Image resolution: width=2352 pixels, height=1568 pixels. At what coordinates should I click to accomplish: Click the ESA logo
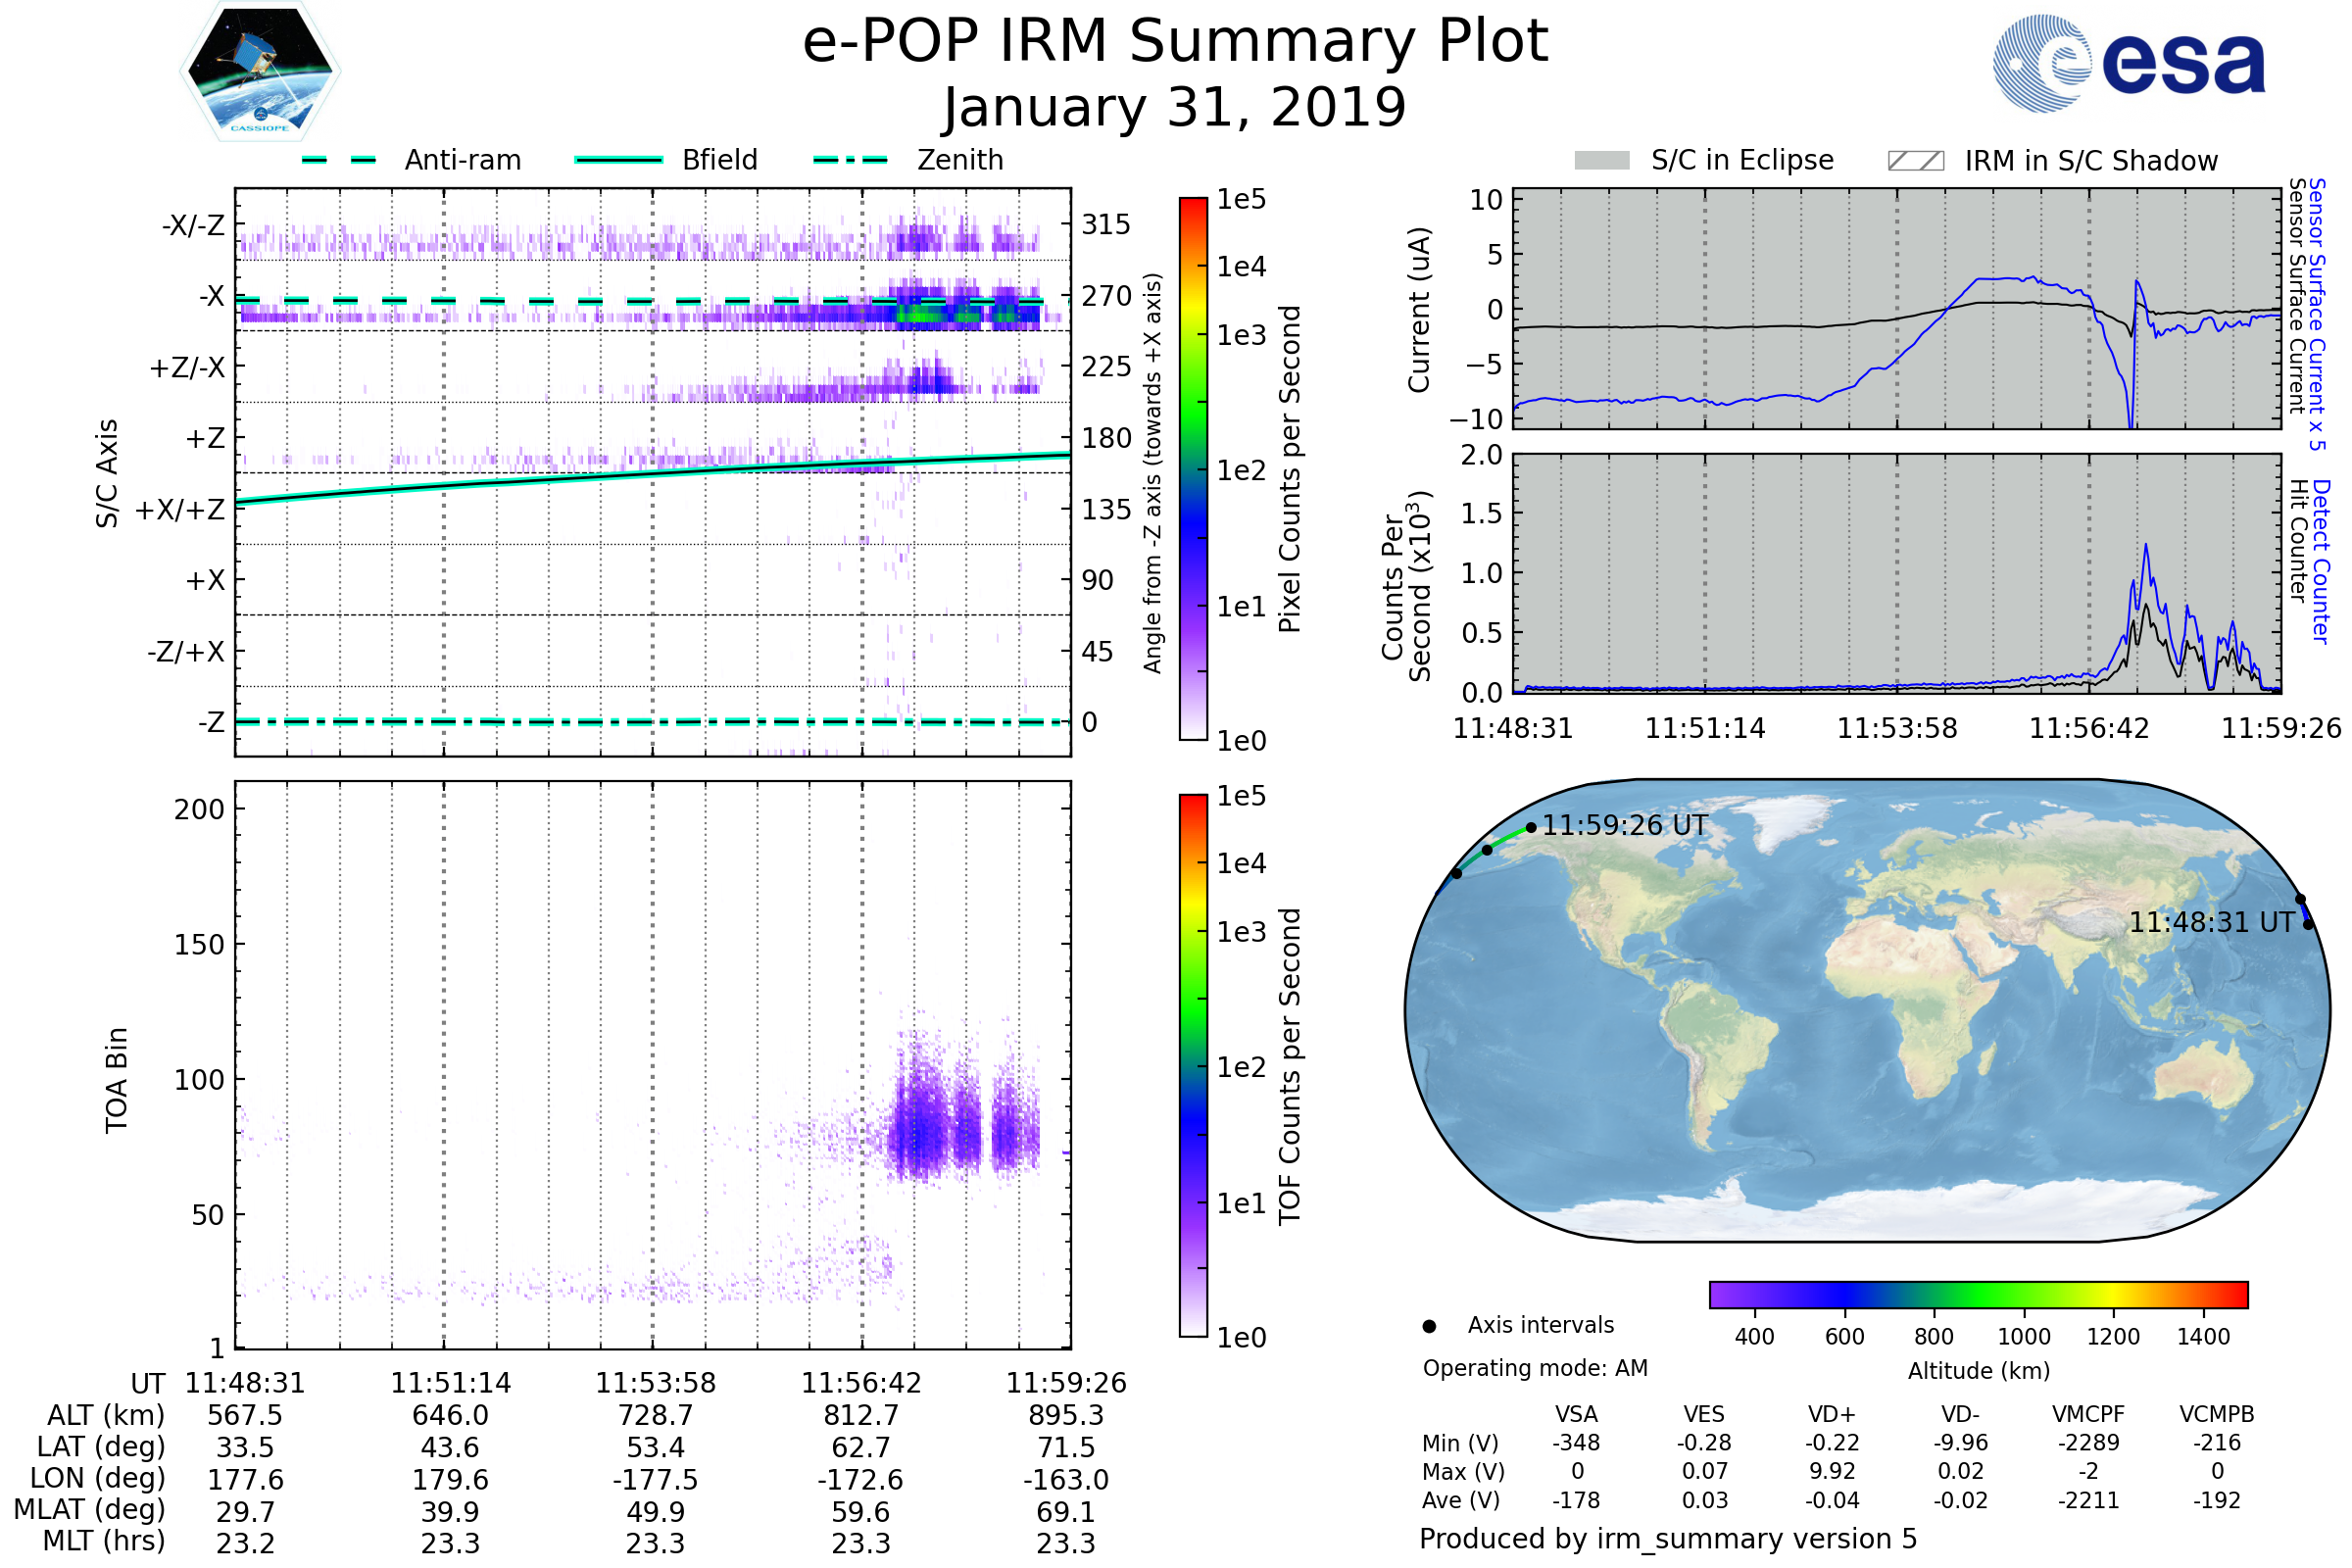(x=2128, y=64)
